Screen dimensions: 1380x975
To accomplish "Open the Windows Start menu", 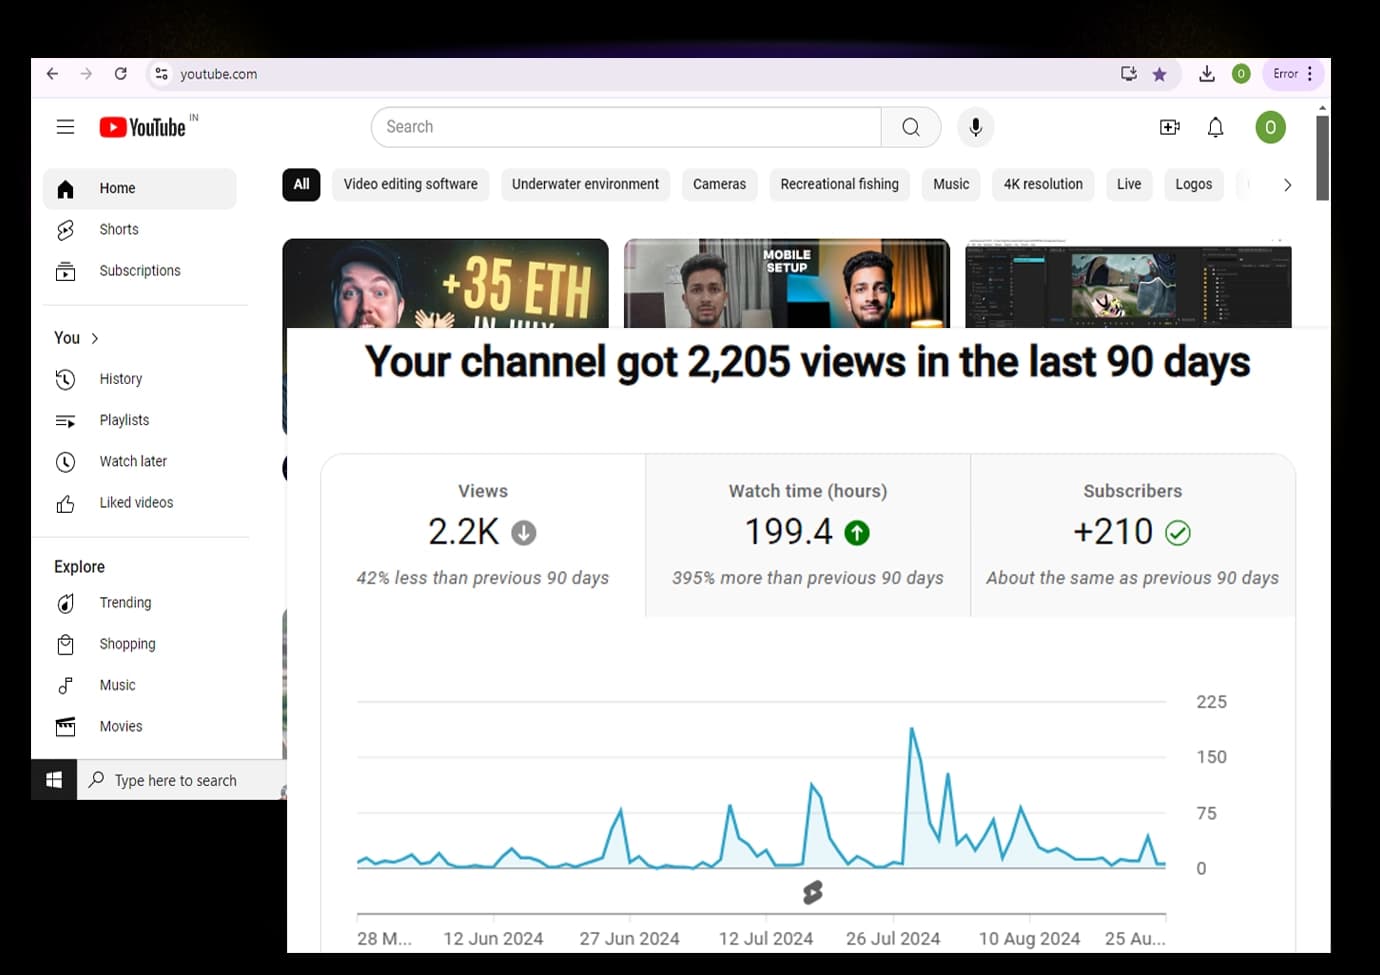I will tap(54, 780).
